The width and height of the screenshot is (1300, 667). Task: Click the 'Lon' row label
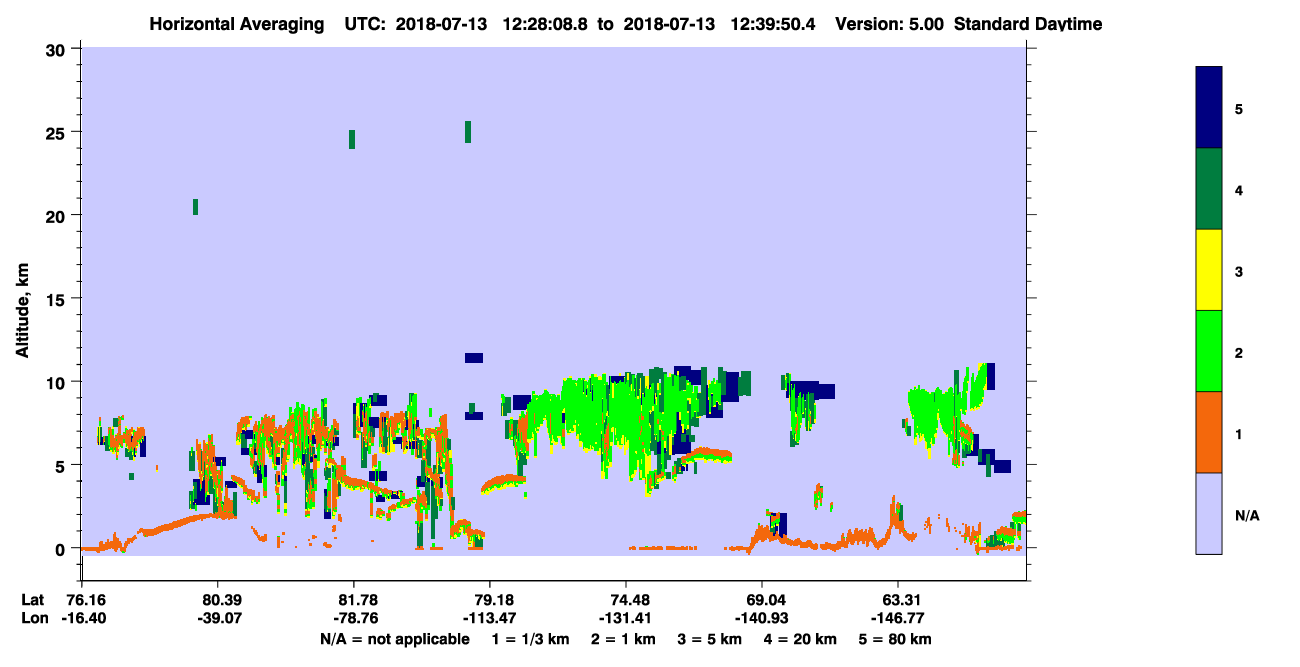pos(34,619)
